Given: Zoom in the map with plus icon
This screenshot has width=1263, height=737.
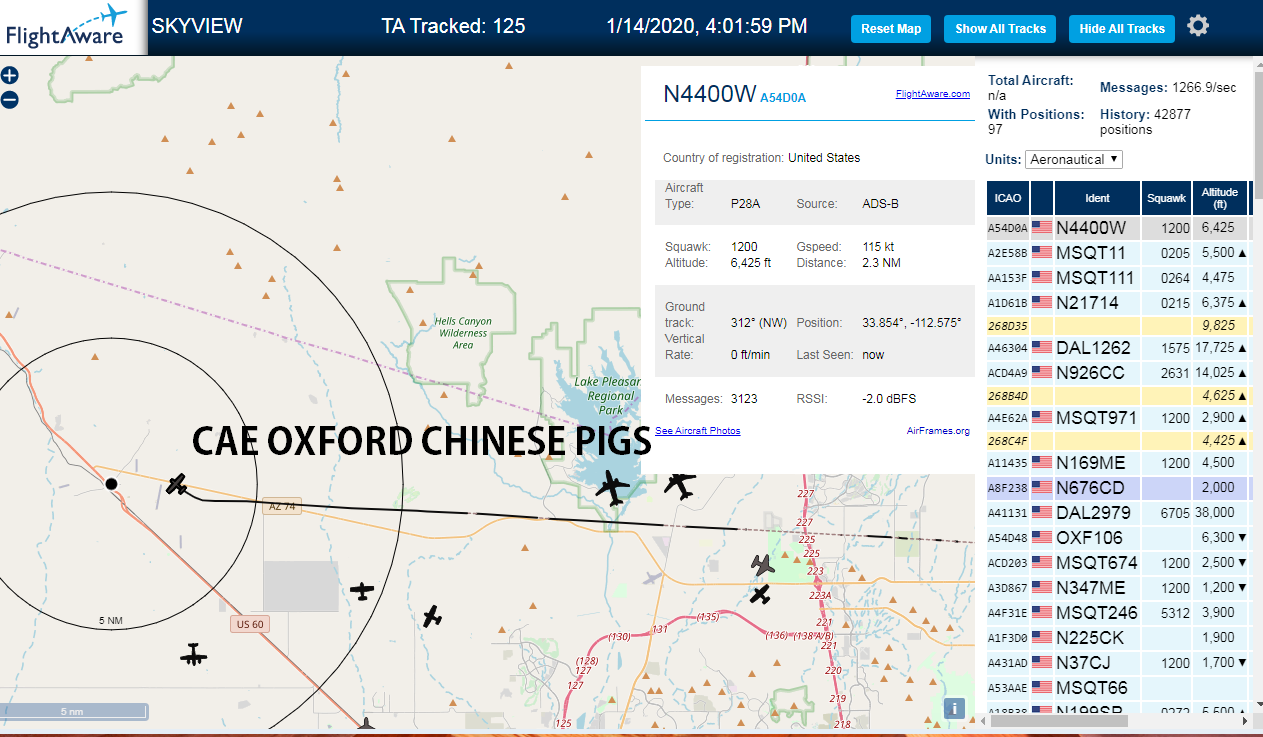Looking at the screenshot, I should [10, 75].
